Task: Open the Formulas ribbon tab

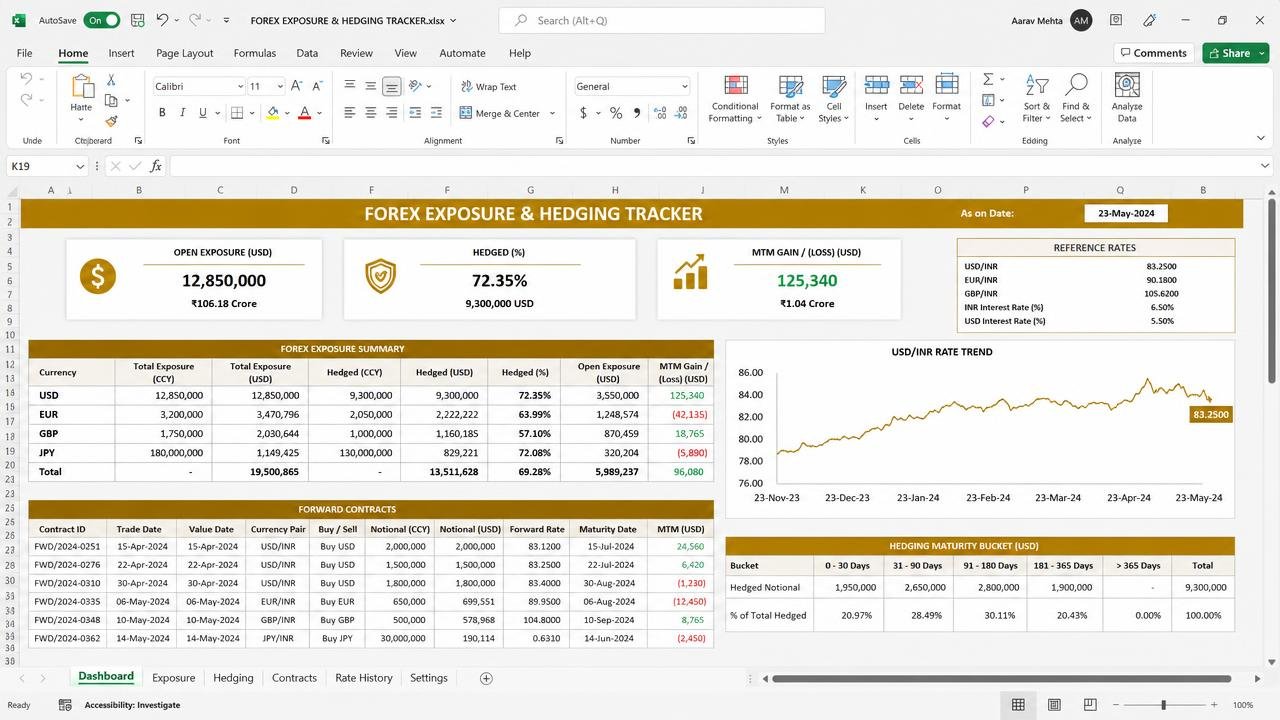Action: pos(255,53)
